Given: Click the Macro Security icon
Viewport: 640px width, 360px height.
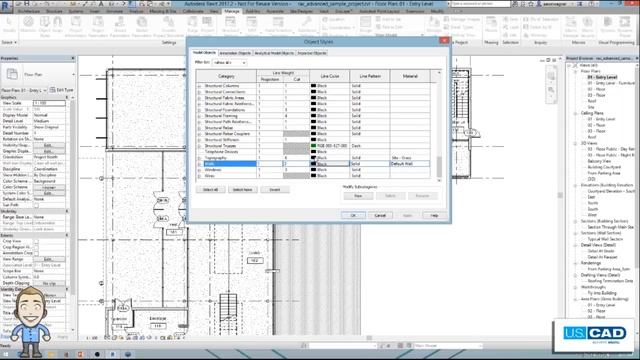Looking at the screenshot, I should coord(587,27).
